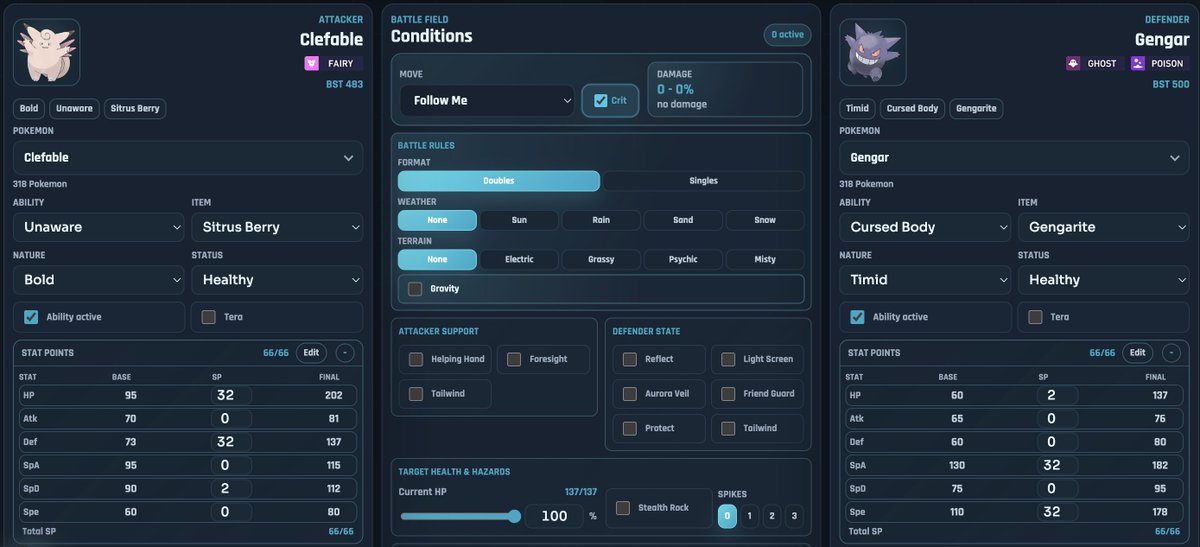
Task: Set Spikes layers to 3
Action: click(794, 516)
